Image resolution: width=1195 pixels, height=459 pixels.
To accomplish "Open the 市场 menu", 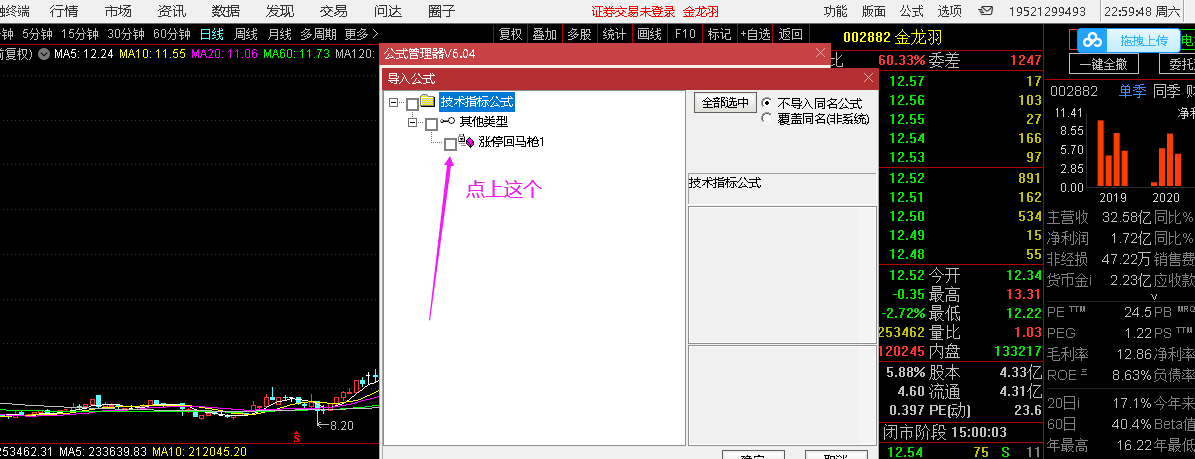I will coord(118,11).
